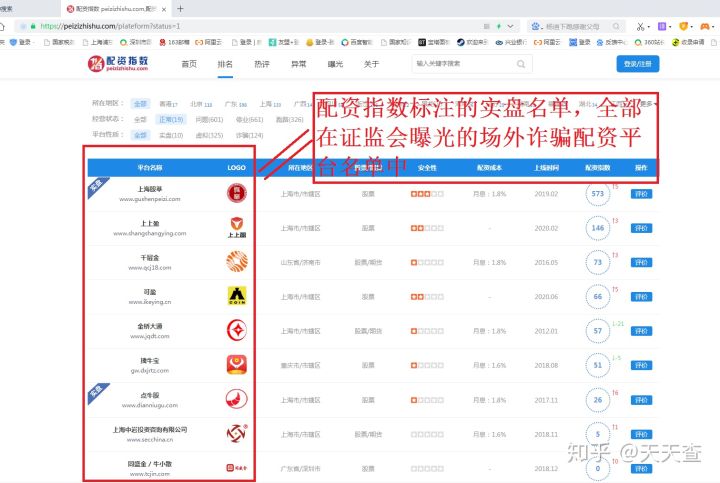Click the 配资指数 column header

(597, 168)
